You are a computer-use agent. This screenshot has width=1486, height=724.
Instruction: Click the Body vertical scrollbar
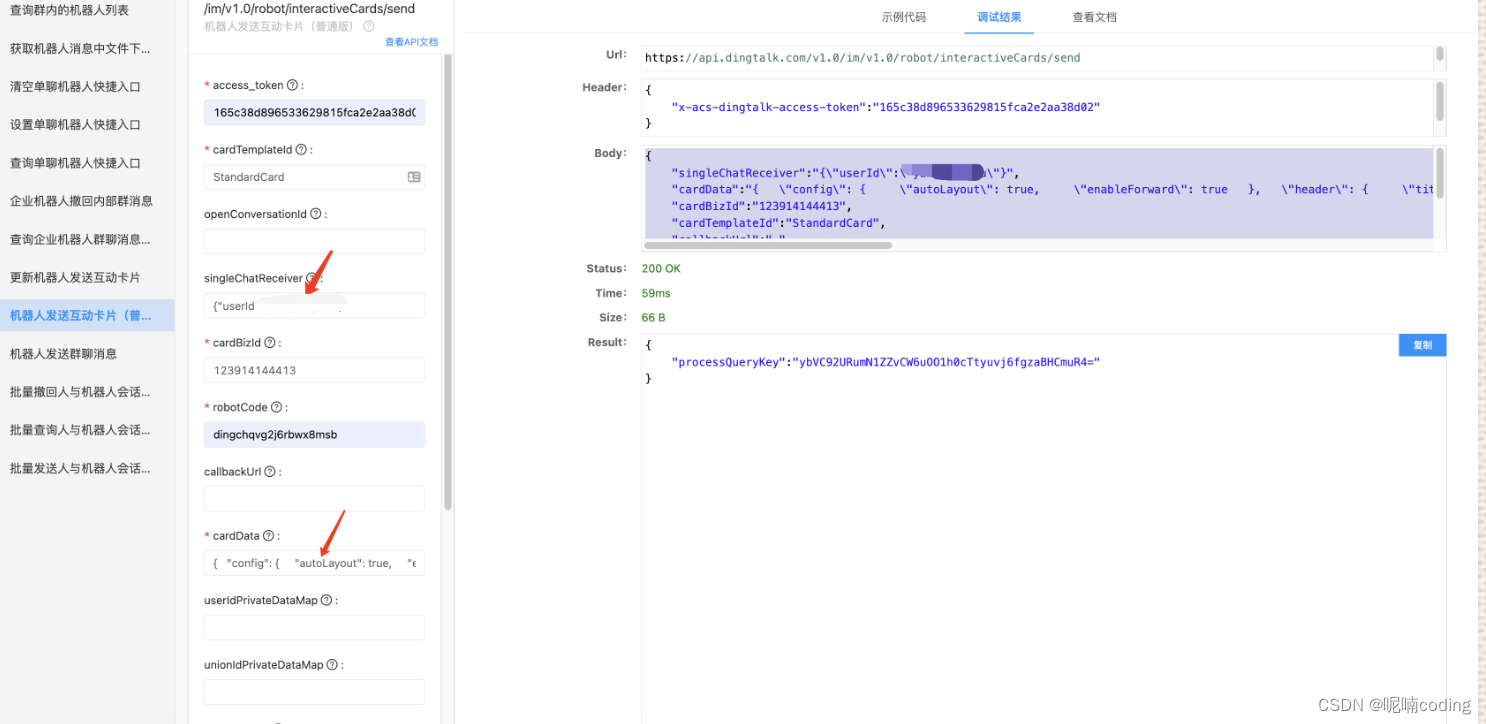coord(1440,172)
